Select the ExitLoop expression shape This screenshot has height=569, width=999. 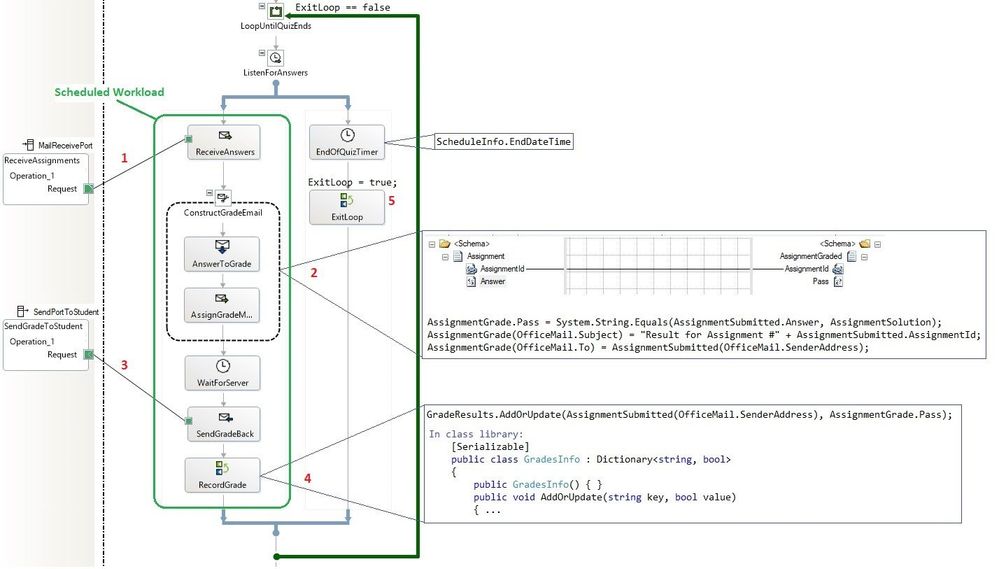347,207
